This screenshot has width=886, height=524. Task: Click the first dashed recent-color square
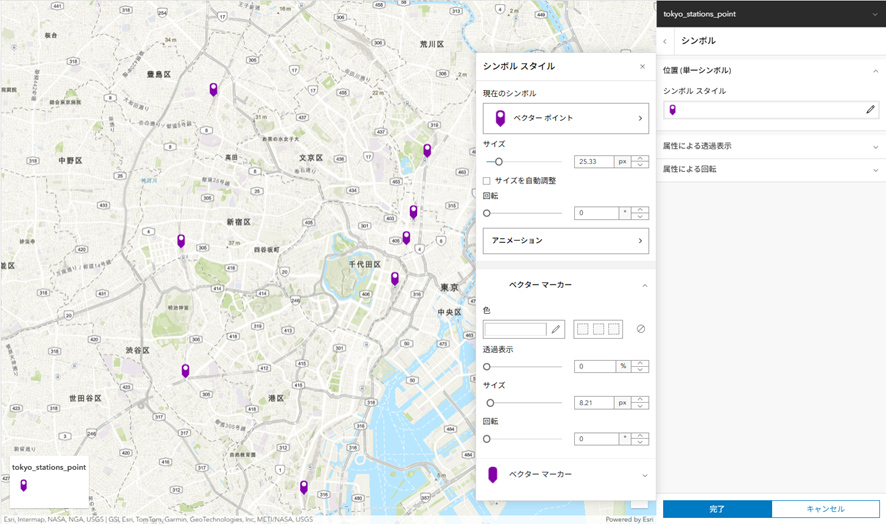(583, 329)
